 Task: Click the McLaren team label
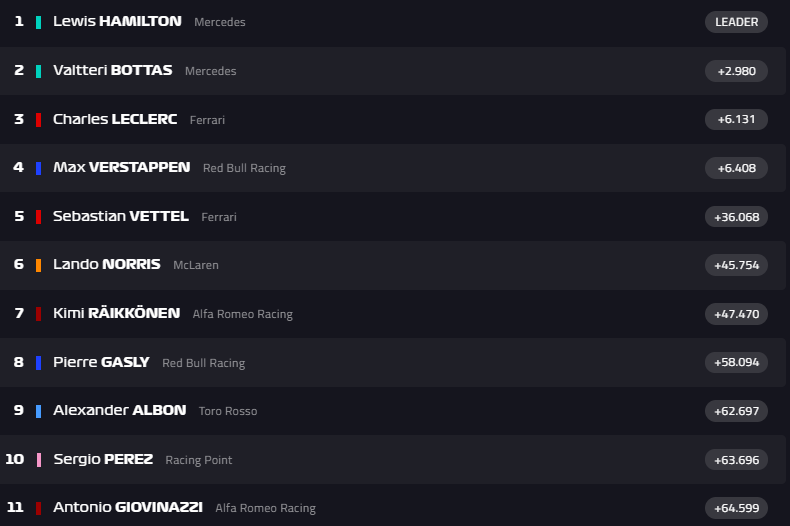[x=196, y=265]
